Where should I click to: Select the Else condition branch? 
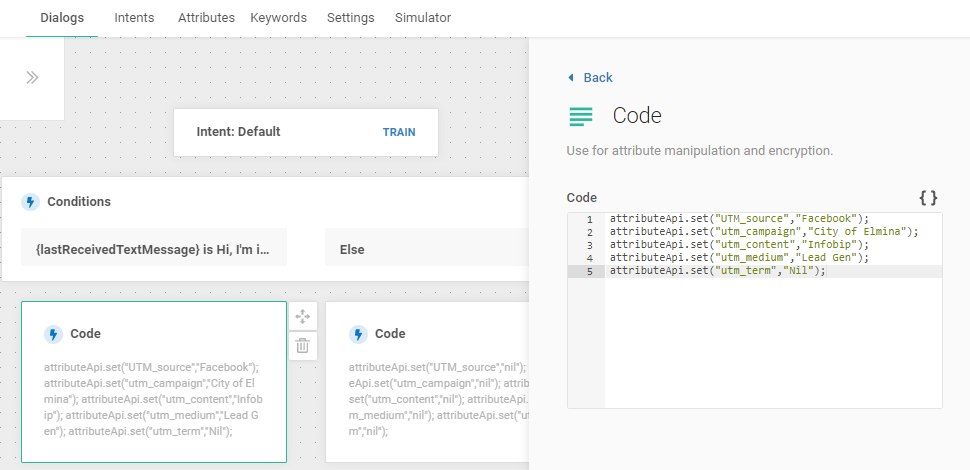click(427, 247)
